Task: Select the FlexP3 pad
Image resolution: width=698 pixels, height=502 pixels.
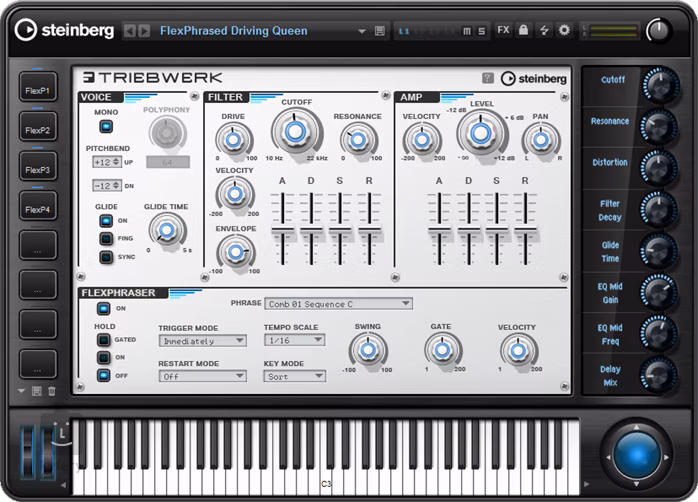Action: [x=38, y=170]
